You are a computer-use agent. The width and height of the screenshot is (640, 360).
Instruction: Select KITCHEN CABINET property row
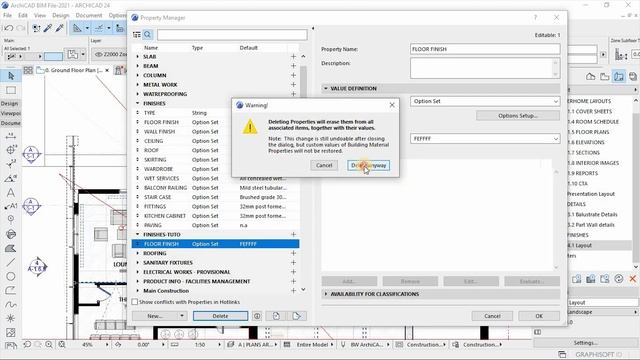point(216,216)
